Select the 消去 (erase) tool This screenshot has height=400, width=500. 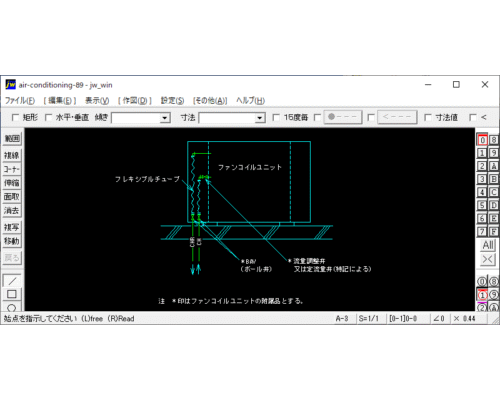pos(12,211)
